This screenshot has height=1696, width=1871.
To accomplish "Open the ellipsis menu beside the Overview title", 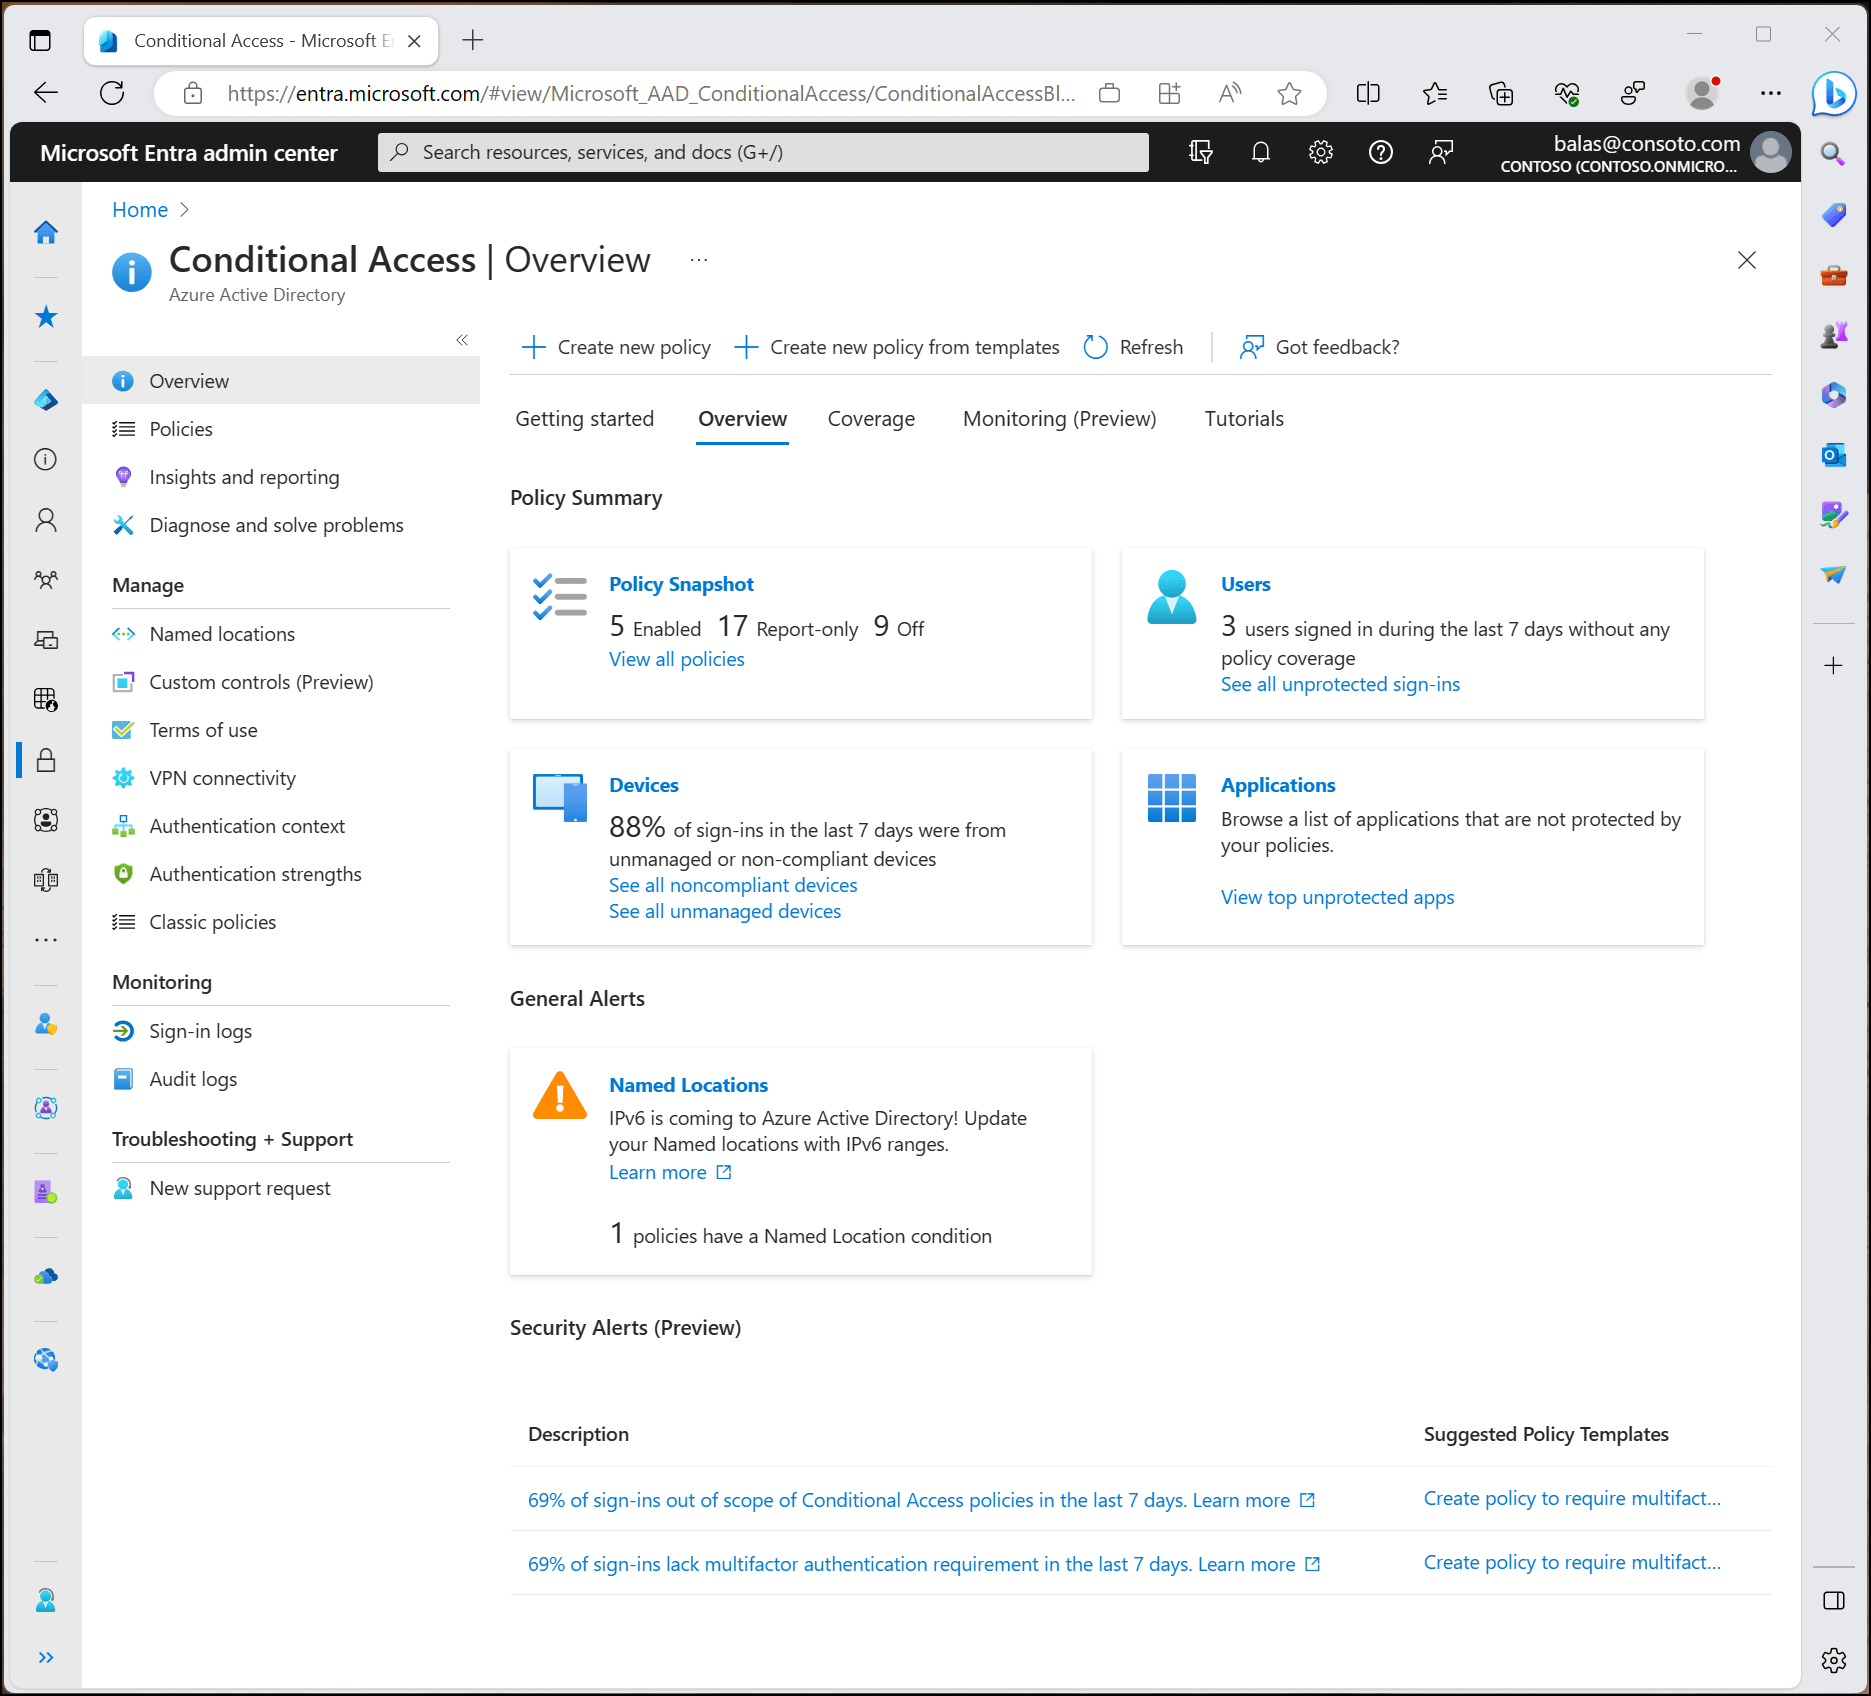I will coord(698,259).
